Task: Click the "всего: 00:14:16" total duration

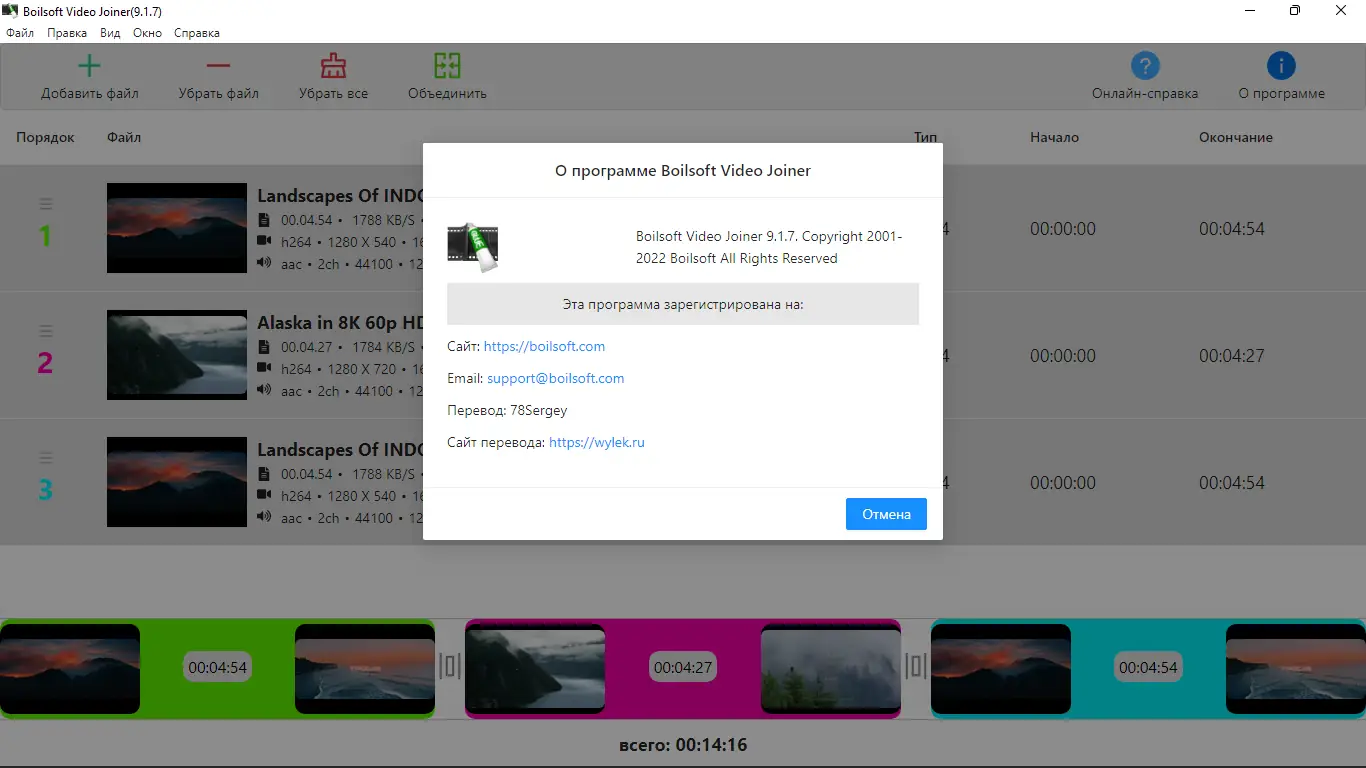Action: (683, 745)
